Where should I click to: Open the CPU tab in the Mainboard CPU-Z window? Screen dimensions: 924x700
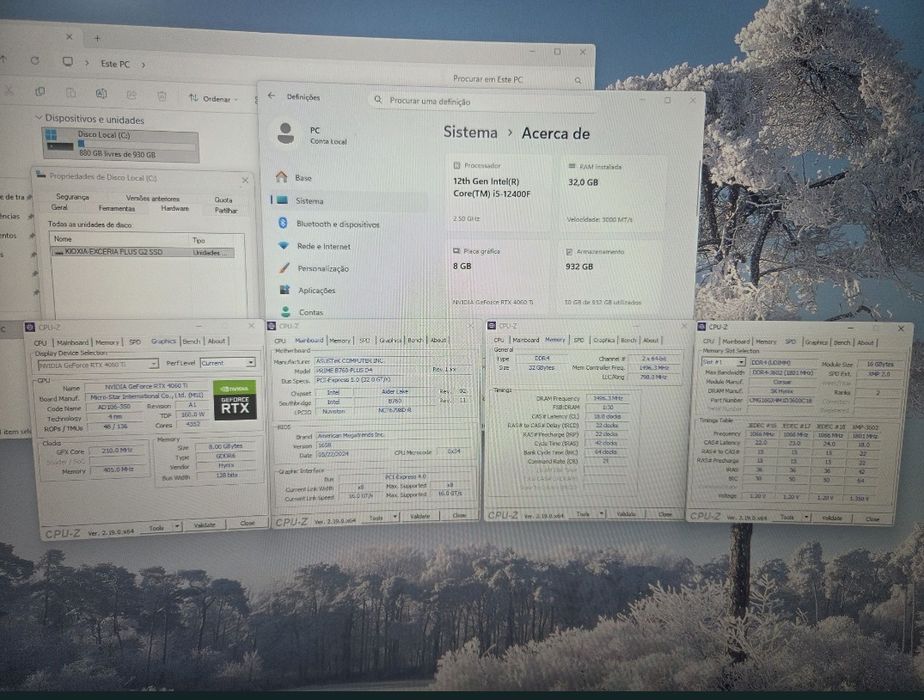(x=280, y=341)
